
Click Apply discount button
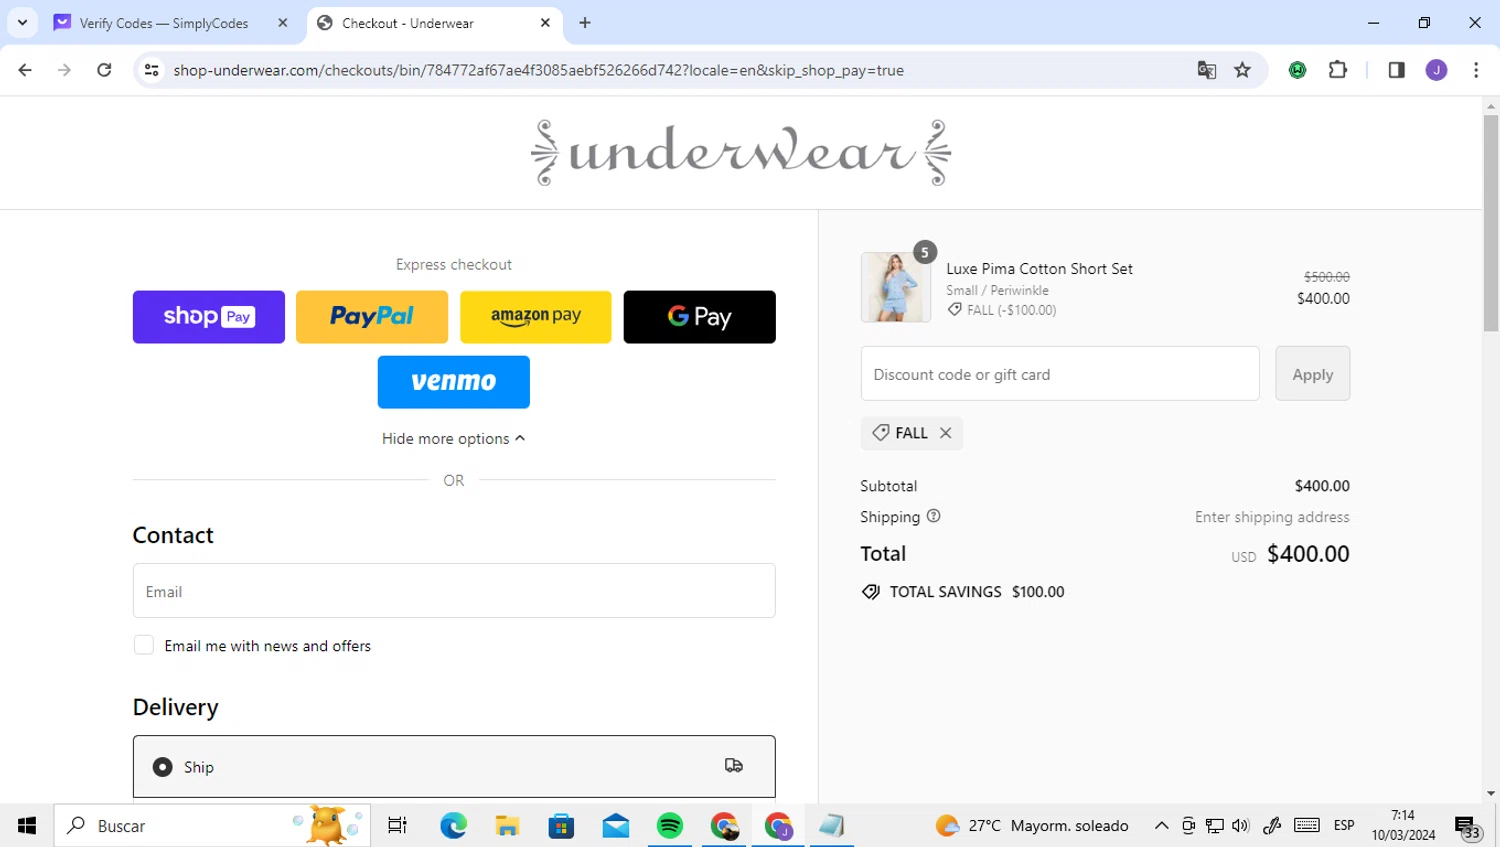click(x=1313, y=374)
